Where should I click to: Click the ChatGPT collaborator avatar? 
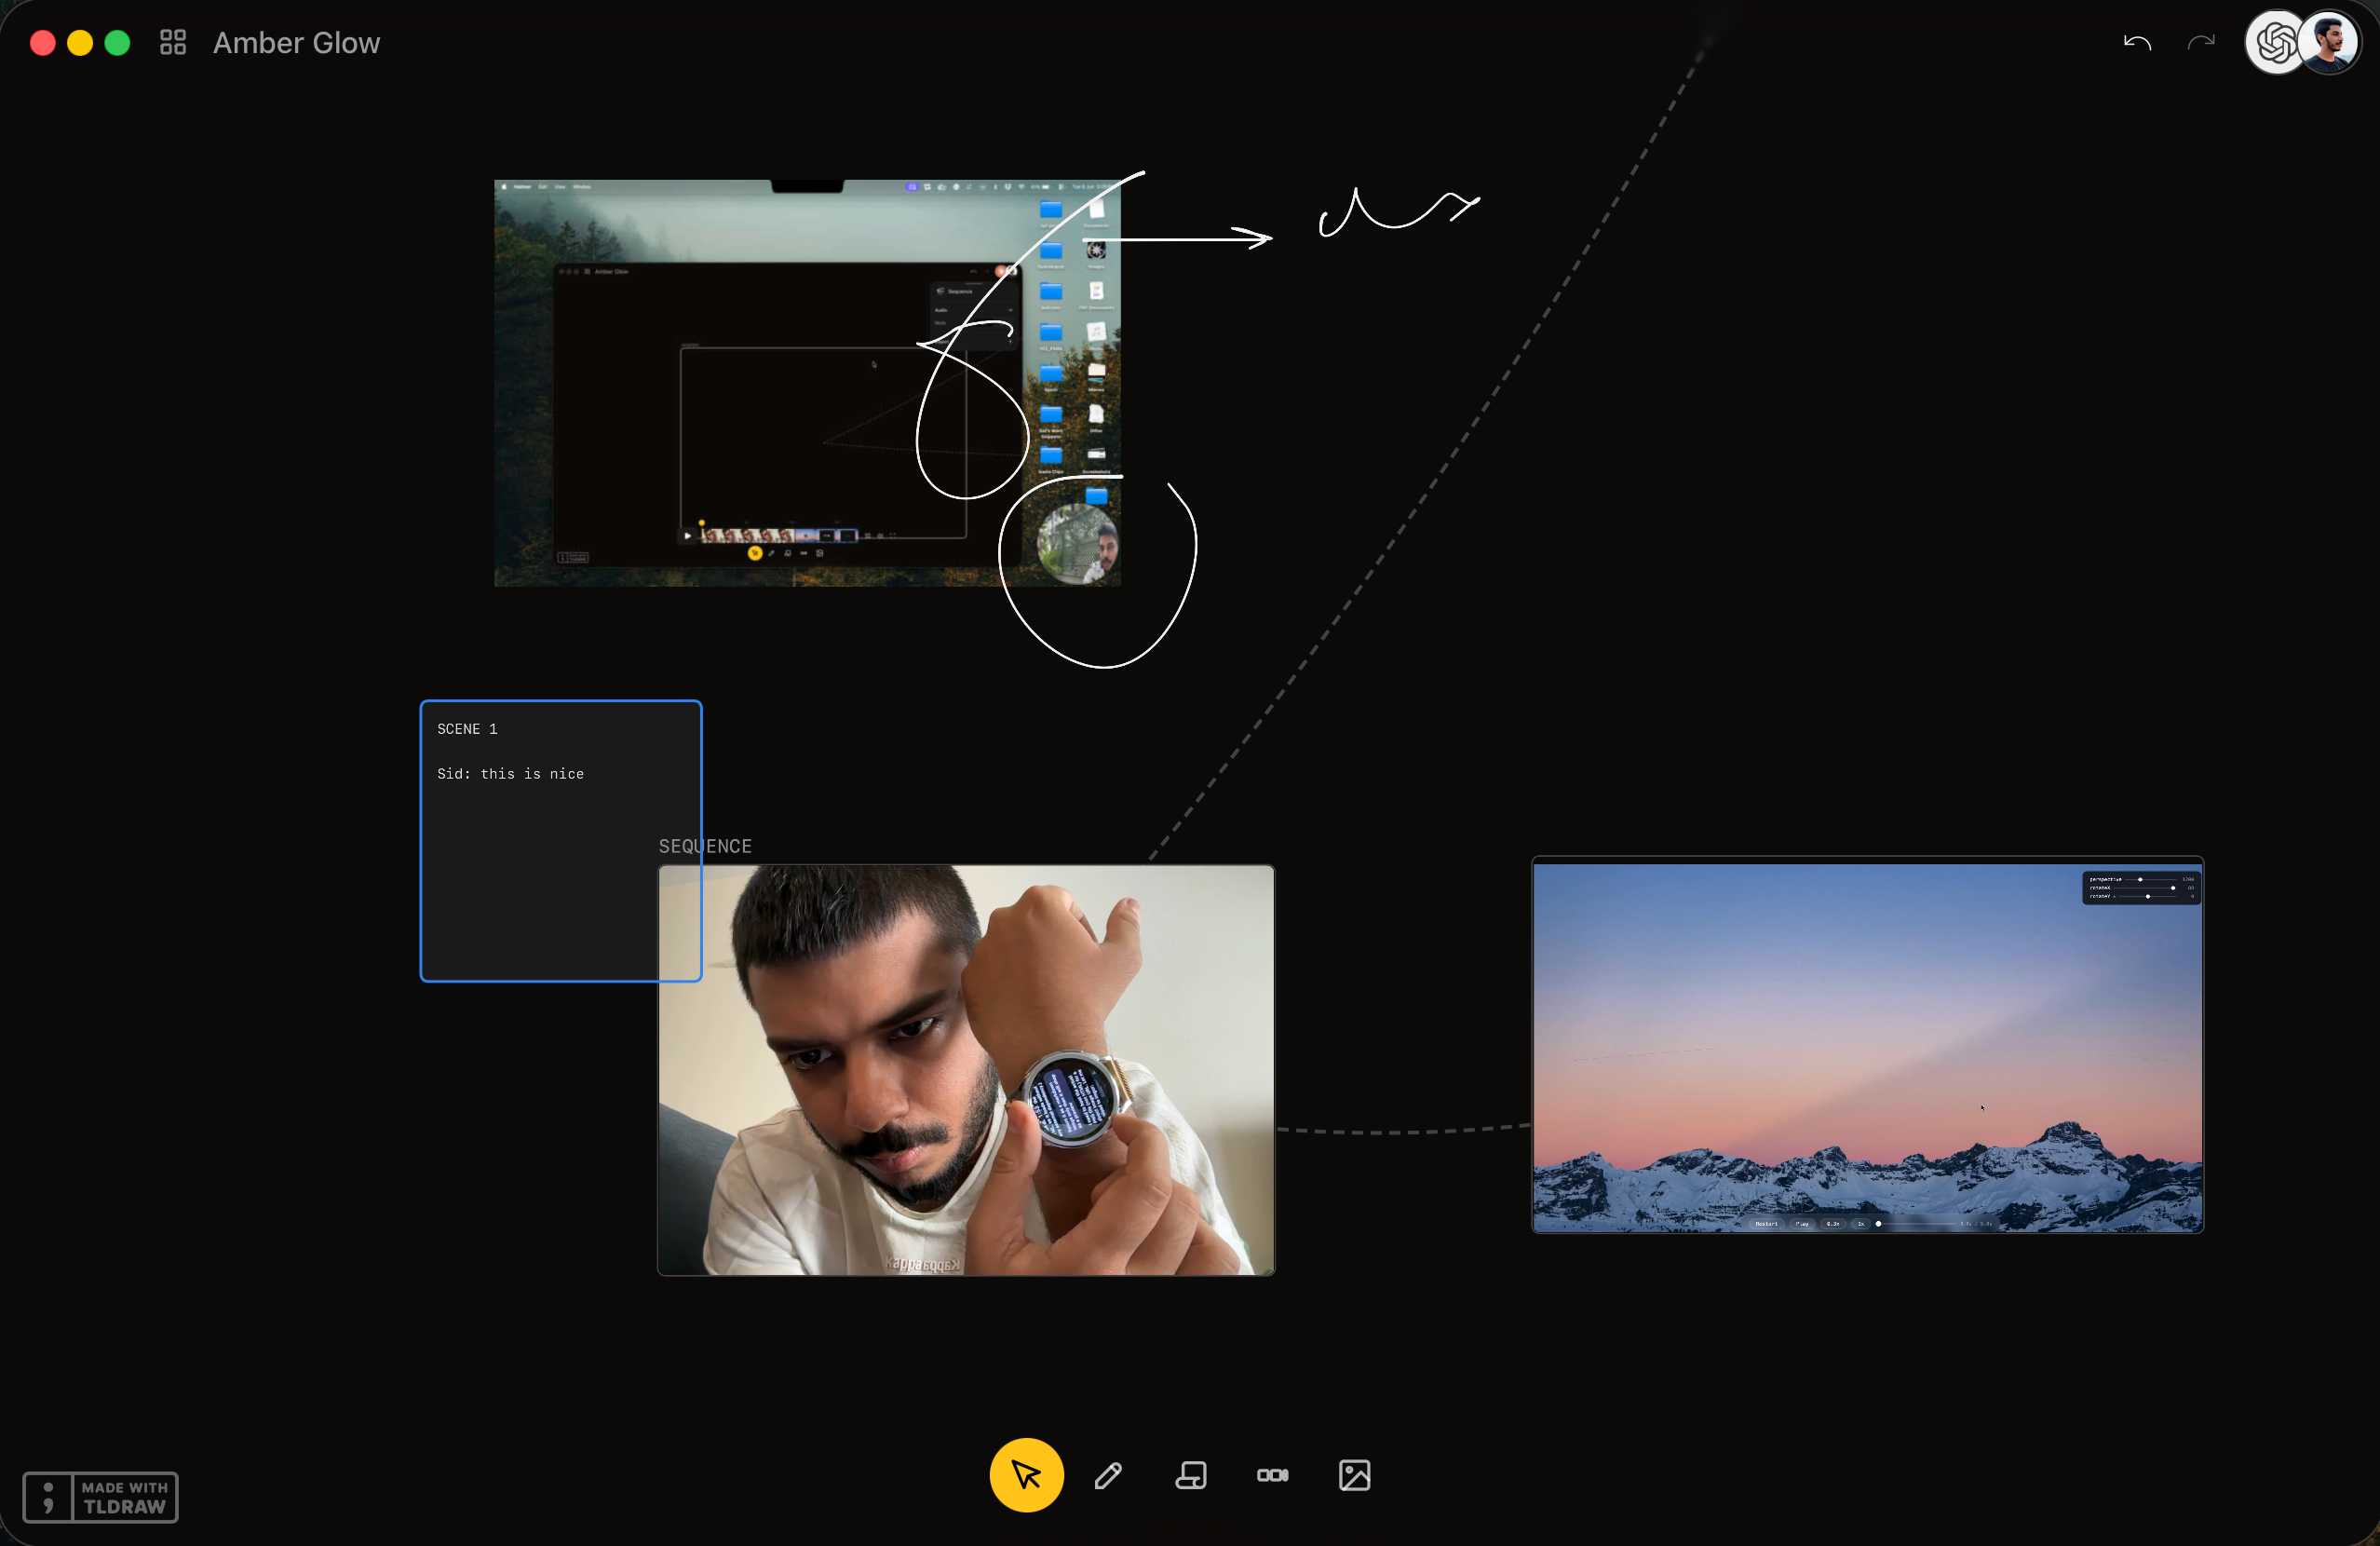(2277, 42)
